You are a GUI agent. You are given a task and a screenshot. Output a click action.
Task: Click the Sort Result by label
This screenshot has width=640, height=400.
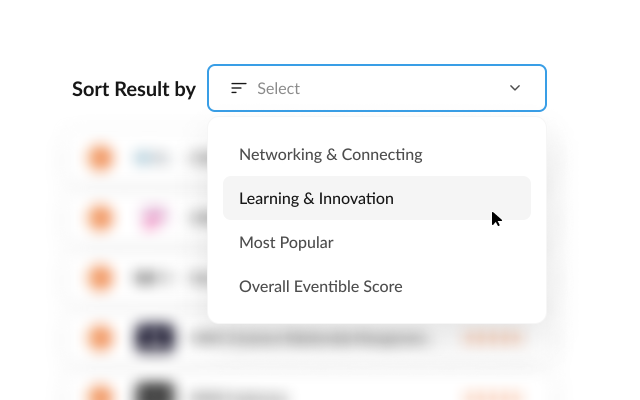coord(134,89)
